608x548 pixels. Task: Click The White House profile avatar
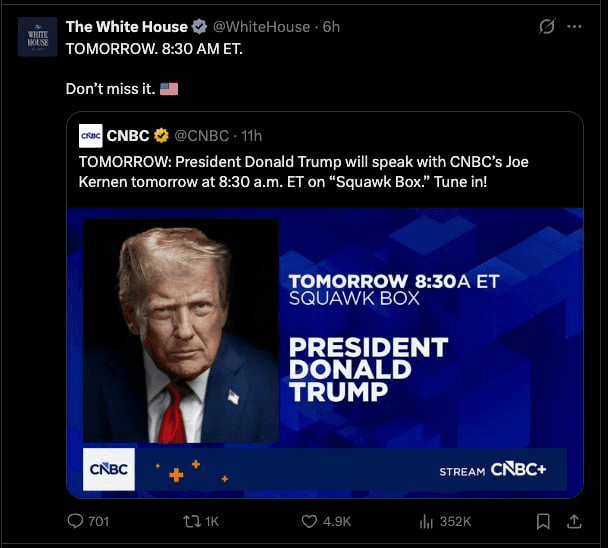point(37,36)
